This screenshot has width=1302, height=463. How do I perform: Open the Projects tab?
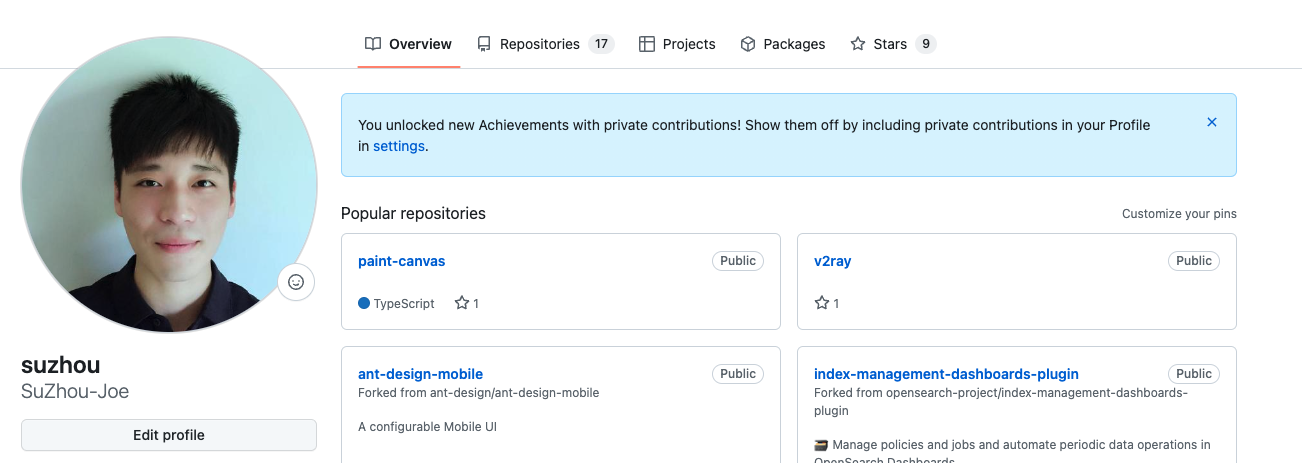point(677,44)
